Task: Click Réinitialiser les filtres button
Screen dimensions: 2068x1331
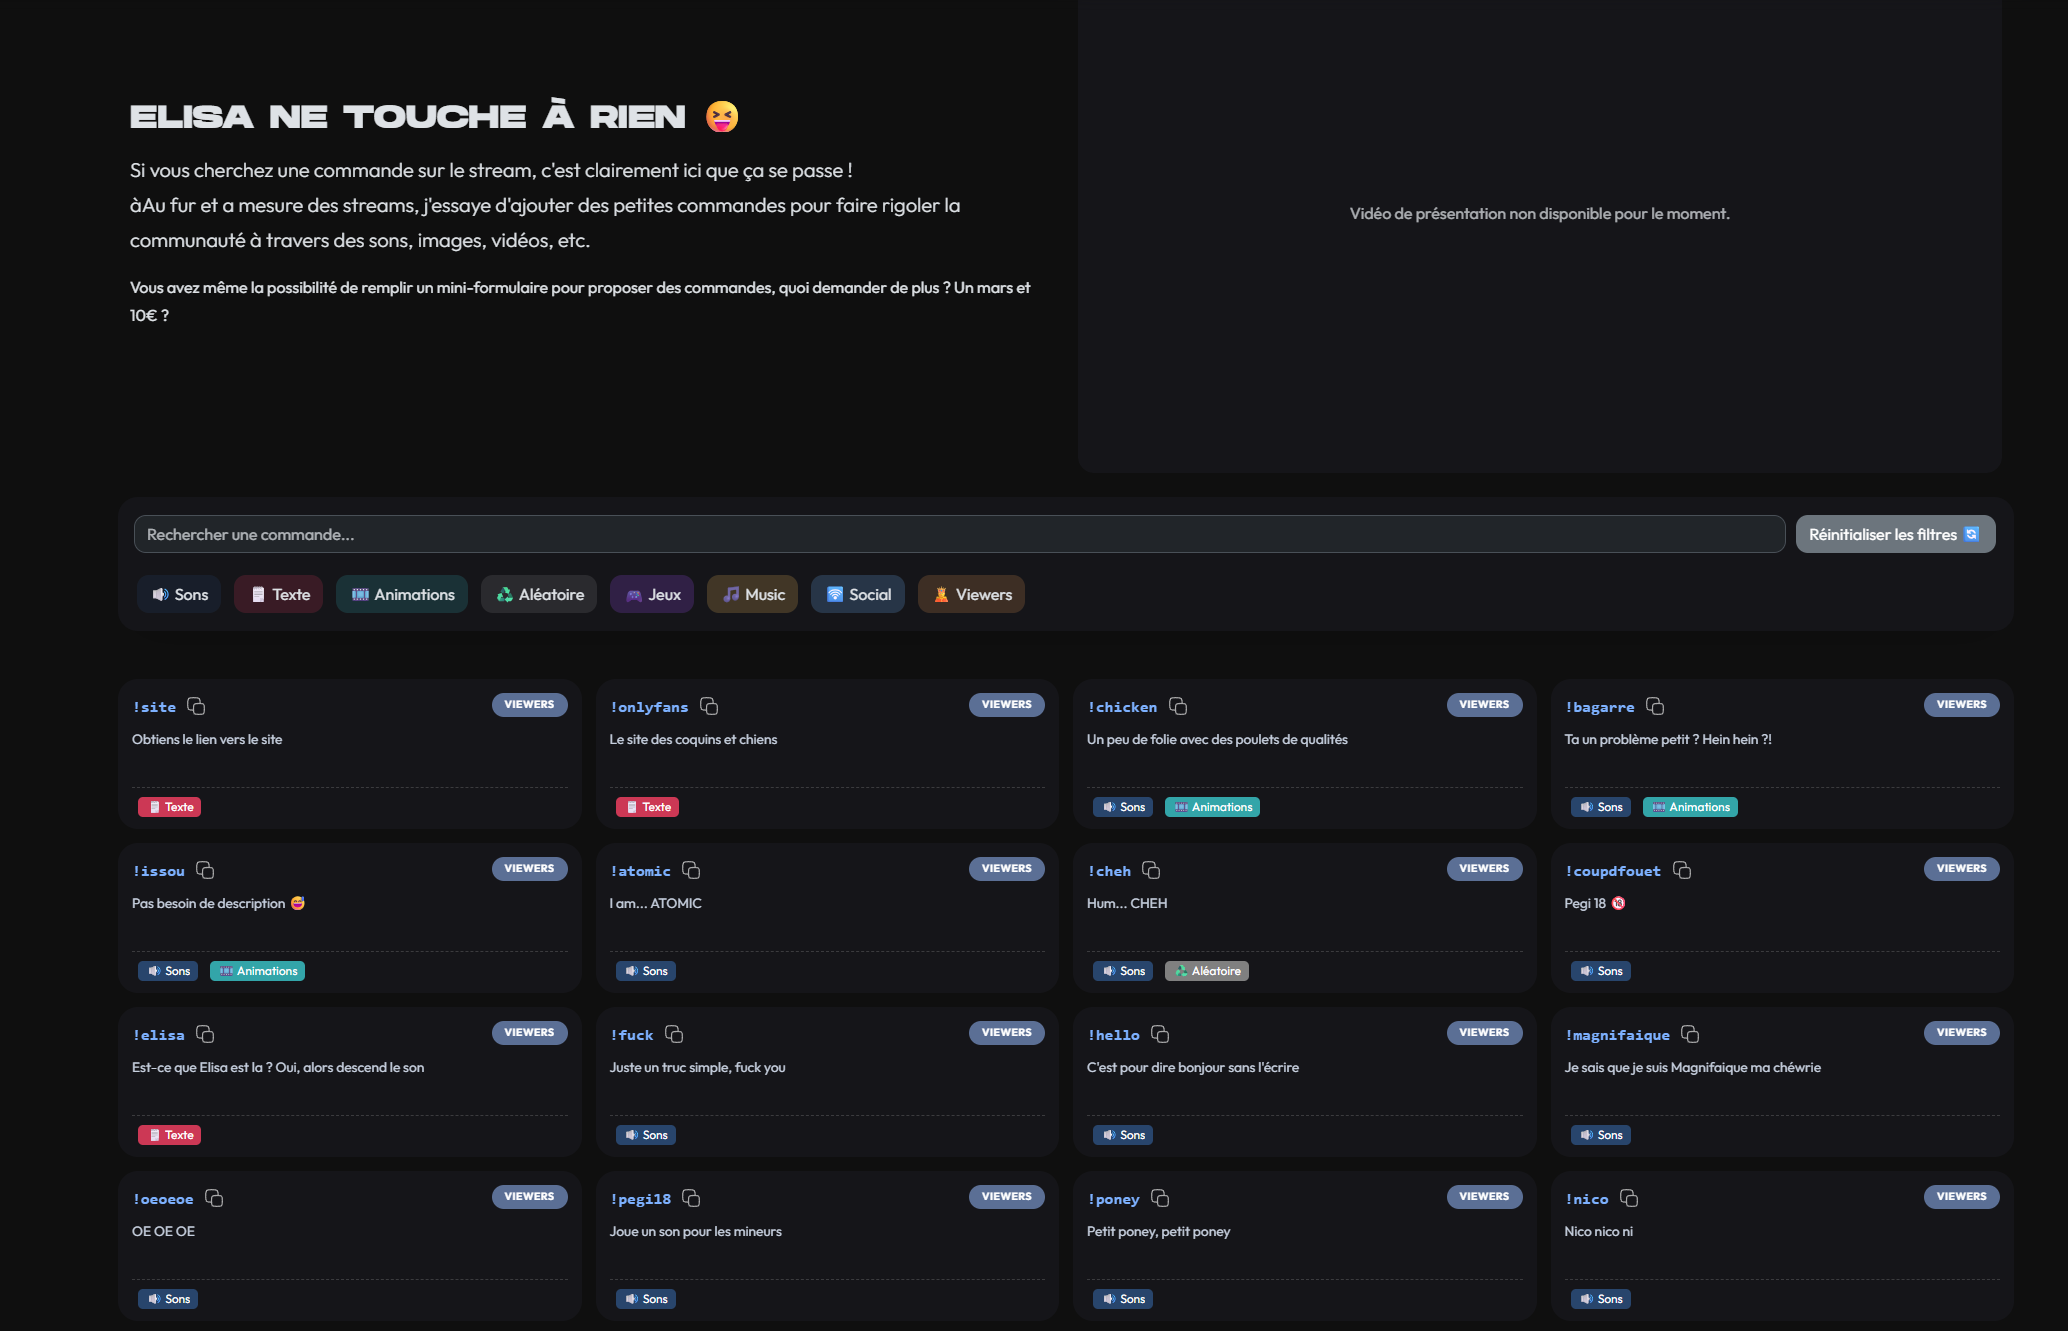Action: pyautogui.click(x=1895, y=534)
